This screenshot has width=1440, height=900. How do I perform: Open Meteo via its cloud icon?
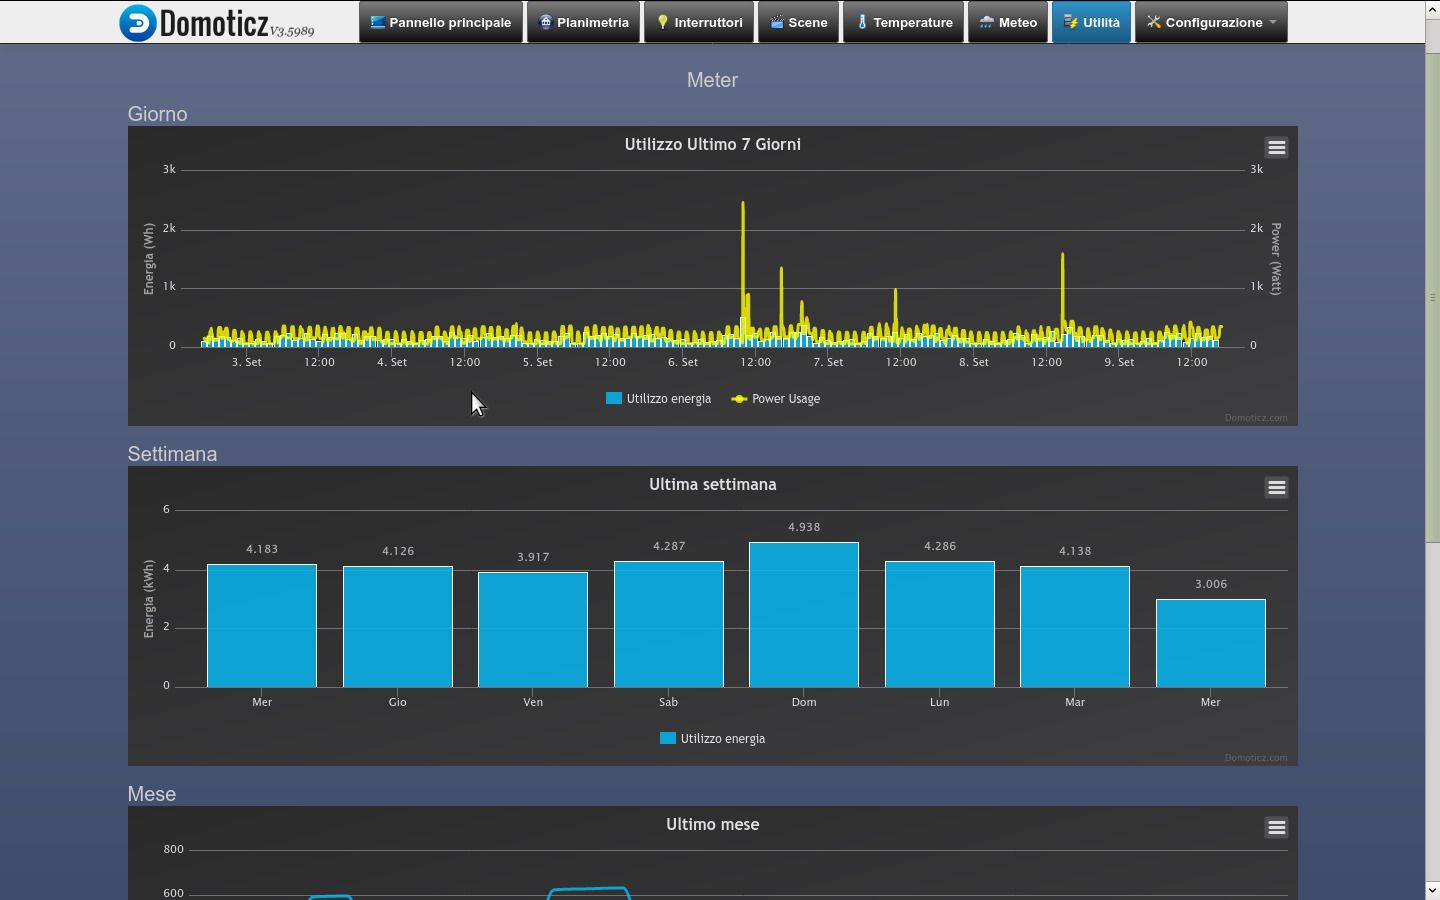click(x=983, y=21)
